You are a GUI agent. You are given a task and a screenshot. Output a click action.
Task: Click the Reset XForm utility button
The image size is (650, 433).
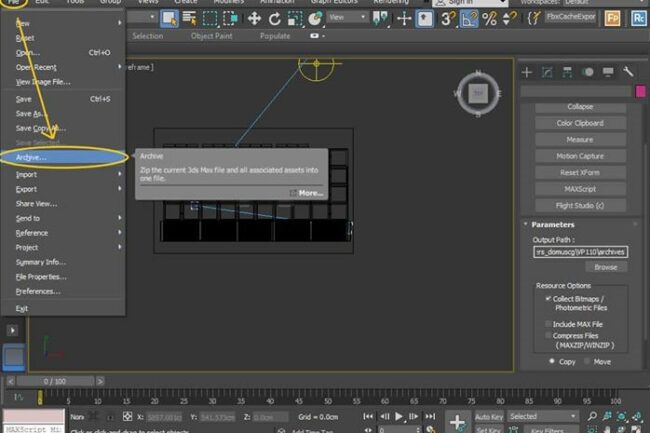(x=580, y=173)
